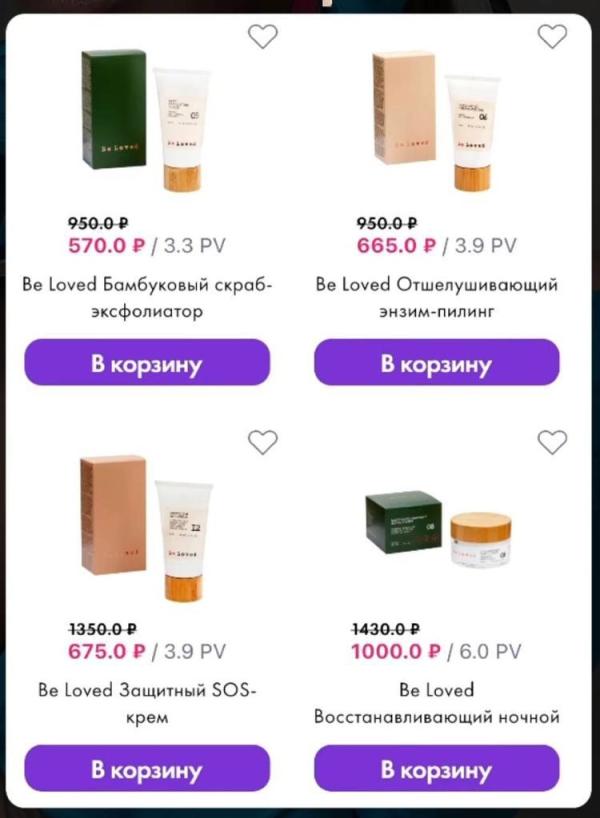The width and height of the screenshot is (600, 818).
Task: Favorite the Бамбуковый скраб-эксфолиатор with heart icon
Action: coord(262,37)
